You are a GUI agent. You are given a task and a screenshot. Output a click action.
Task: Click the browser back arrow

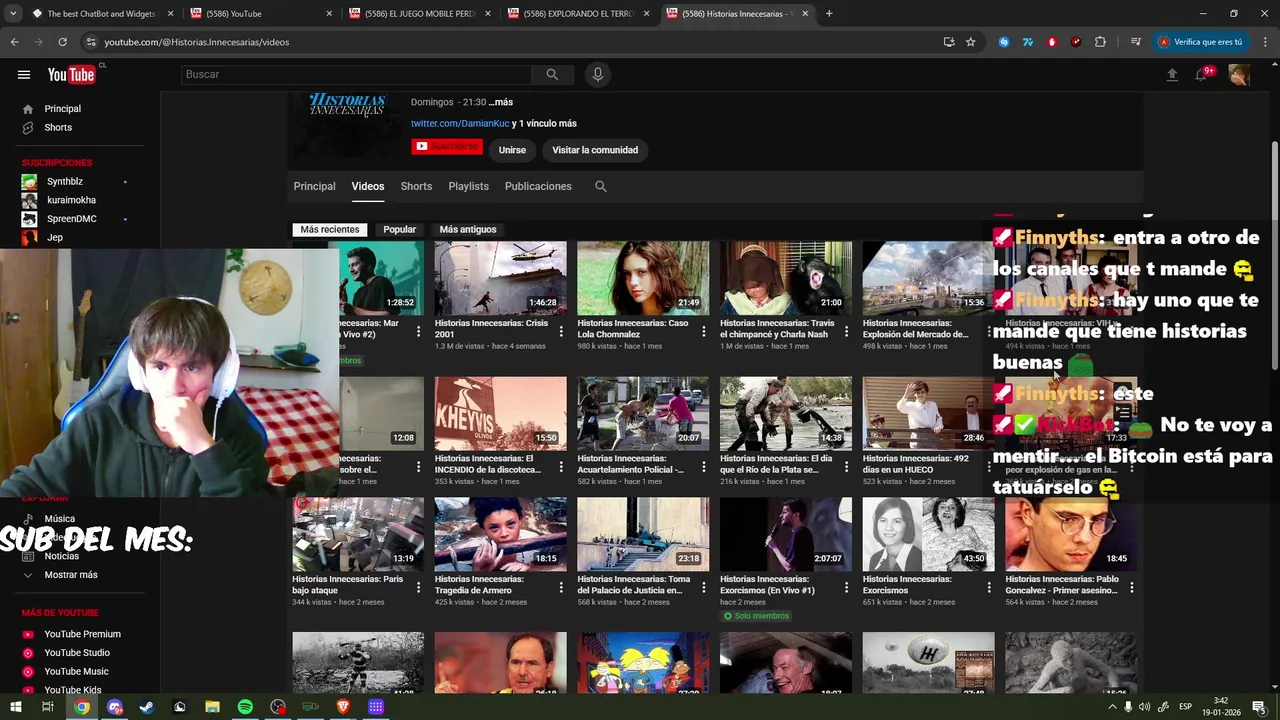(14, 42)
